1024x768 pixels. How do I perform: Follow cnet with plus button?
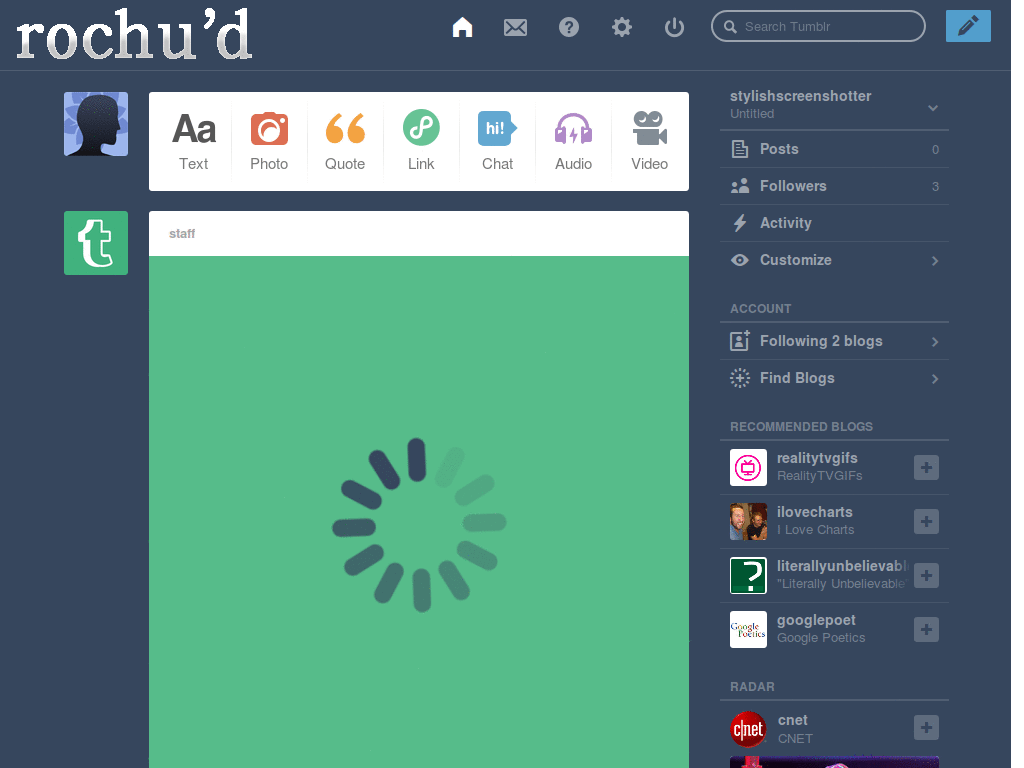click(x=926, y=728)
